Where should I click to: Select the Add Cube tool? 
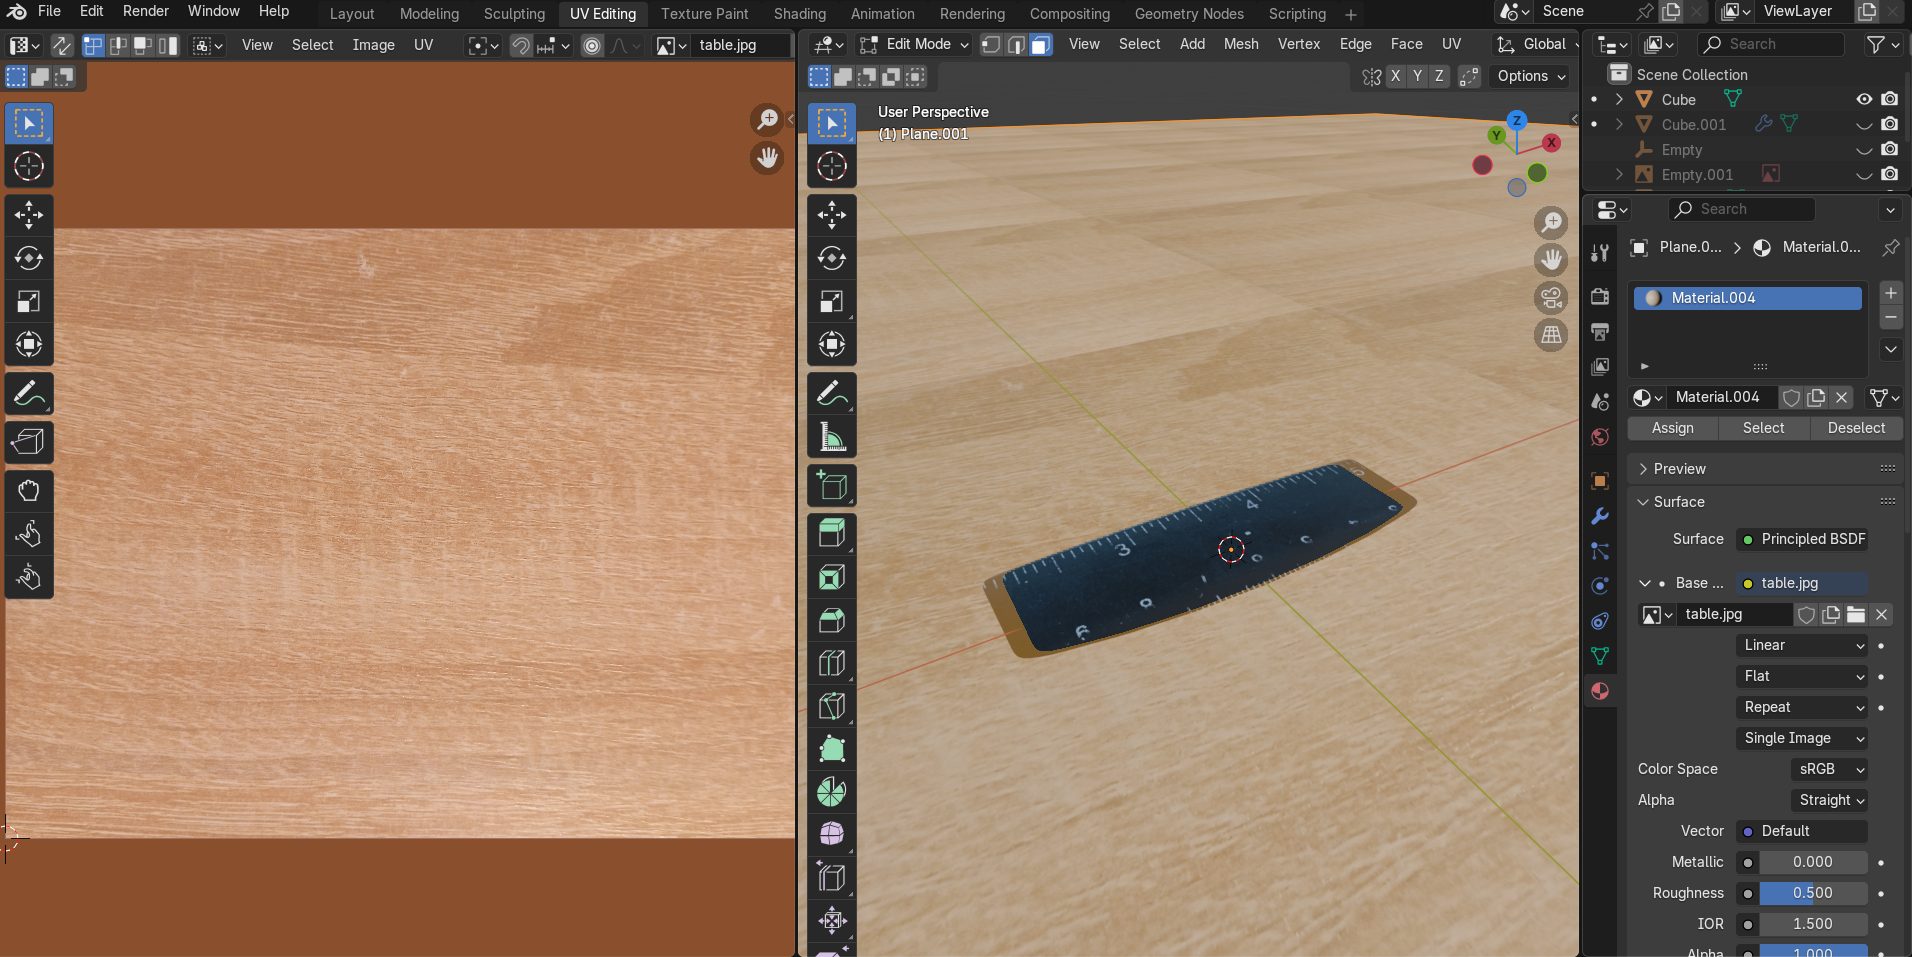pyautogui.click(x=832, y=486)
